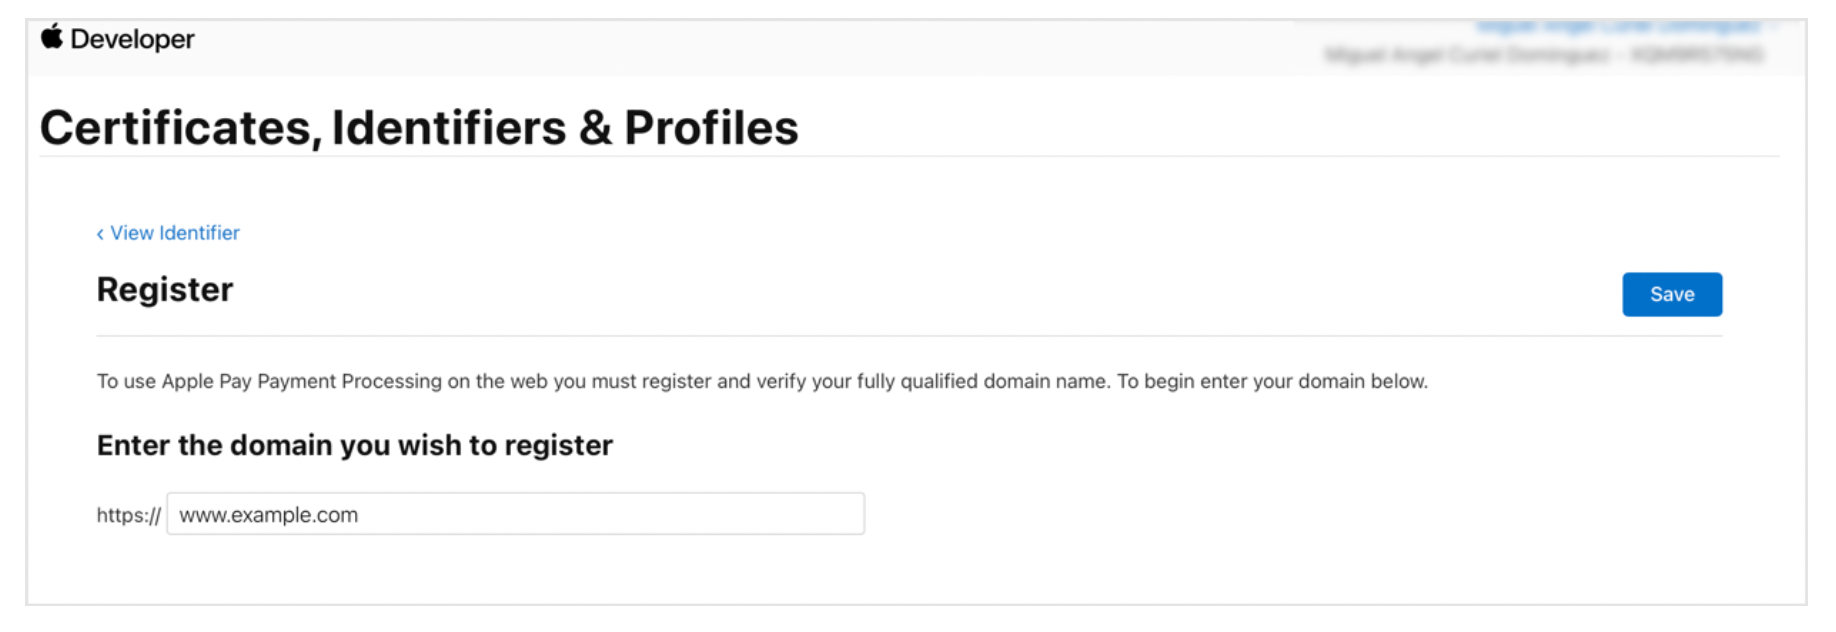Open the Developer home text link

(132, 39)
